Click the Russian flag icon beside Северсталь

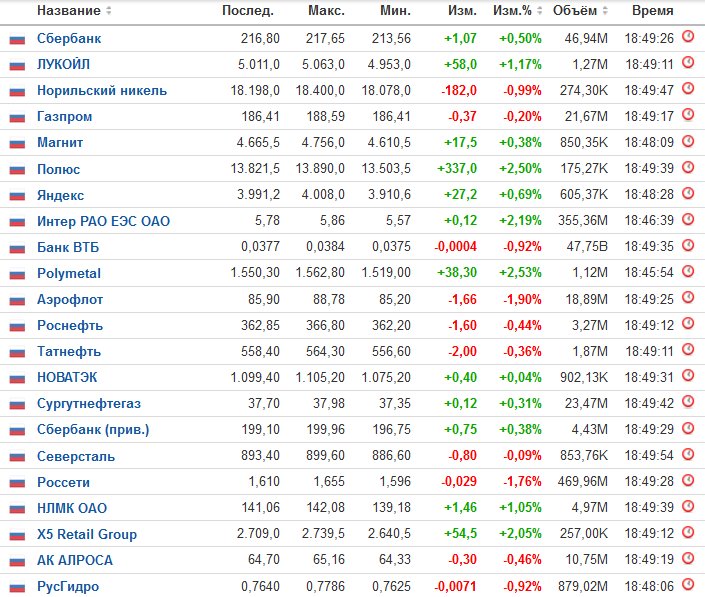[17, 457]
